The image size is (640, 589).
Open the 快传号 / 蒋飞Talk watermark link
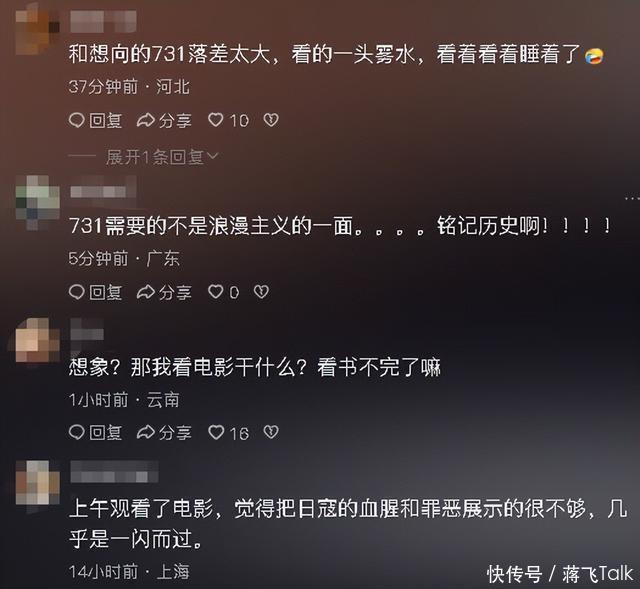[x=560, y=574]
